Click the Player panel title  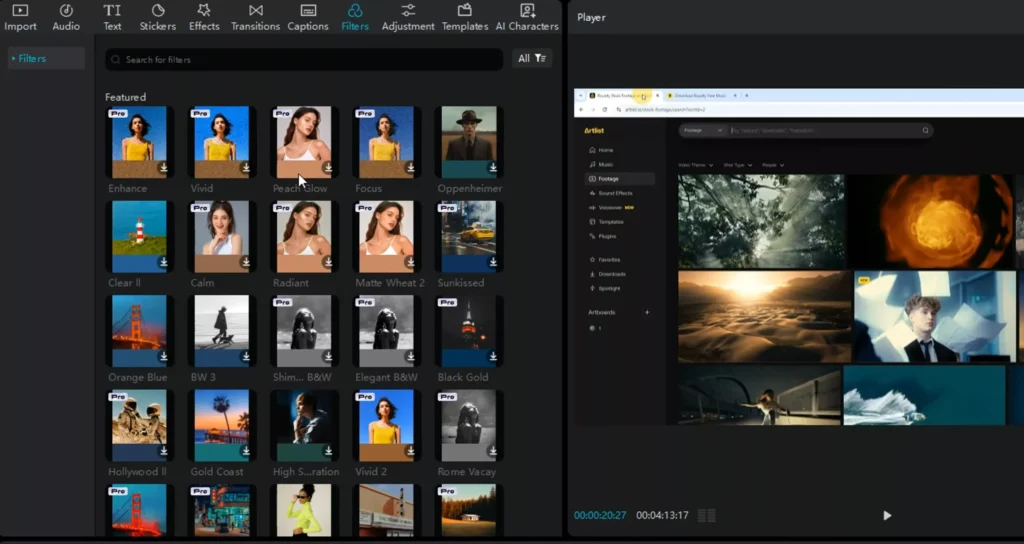coord(591,18)
